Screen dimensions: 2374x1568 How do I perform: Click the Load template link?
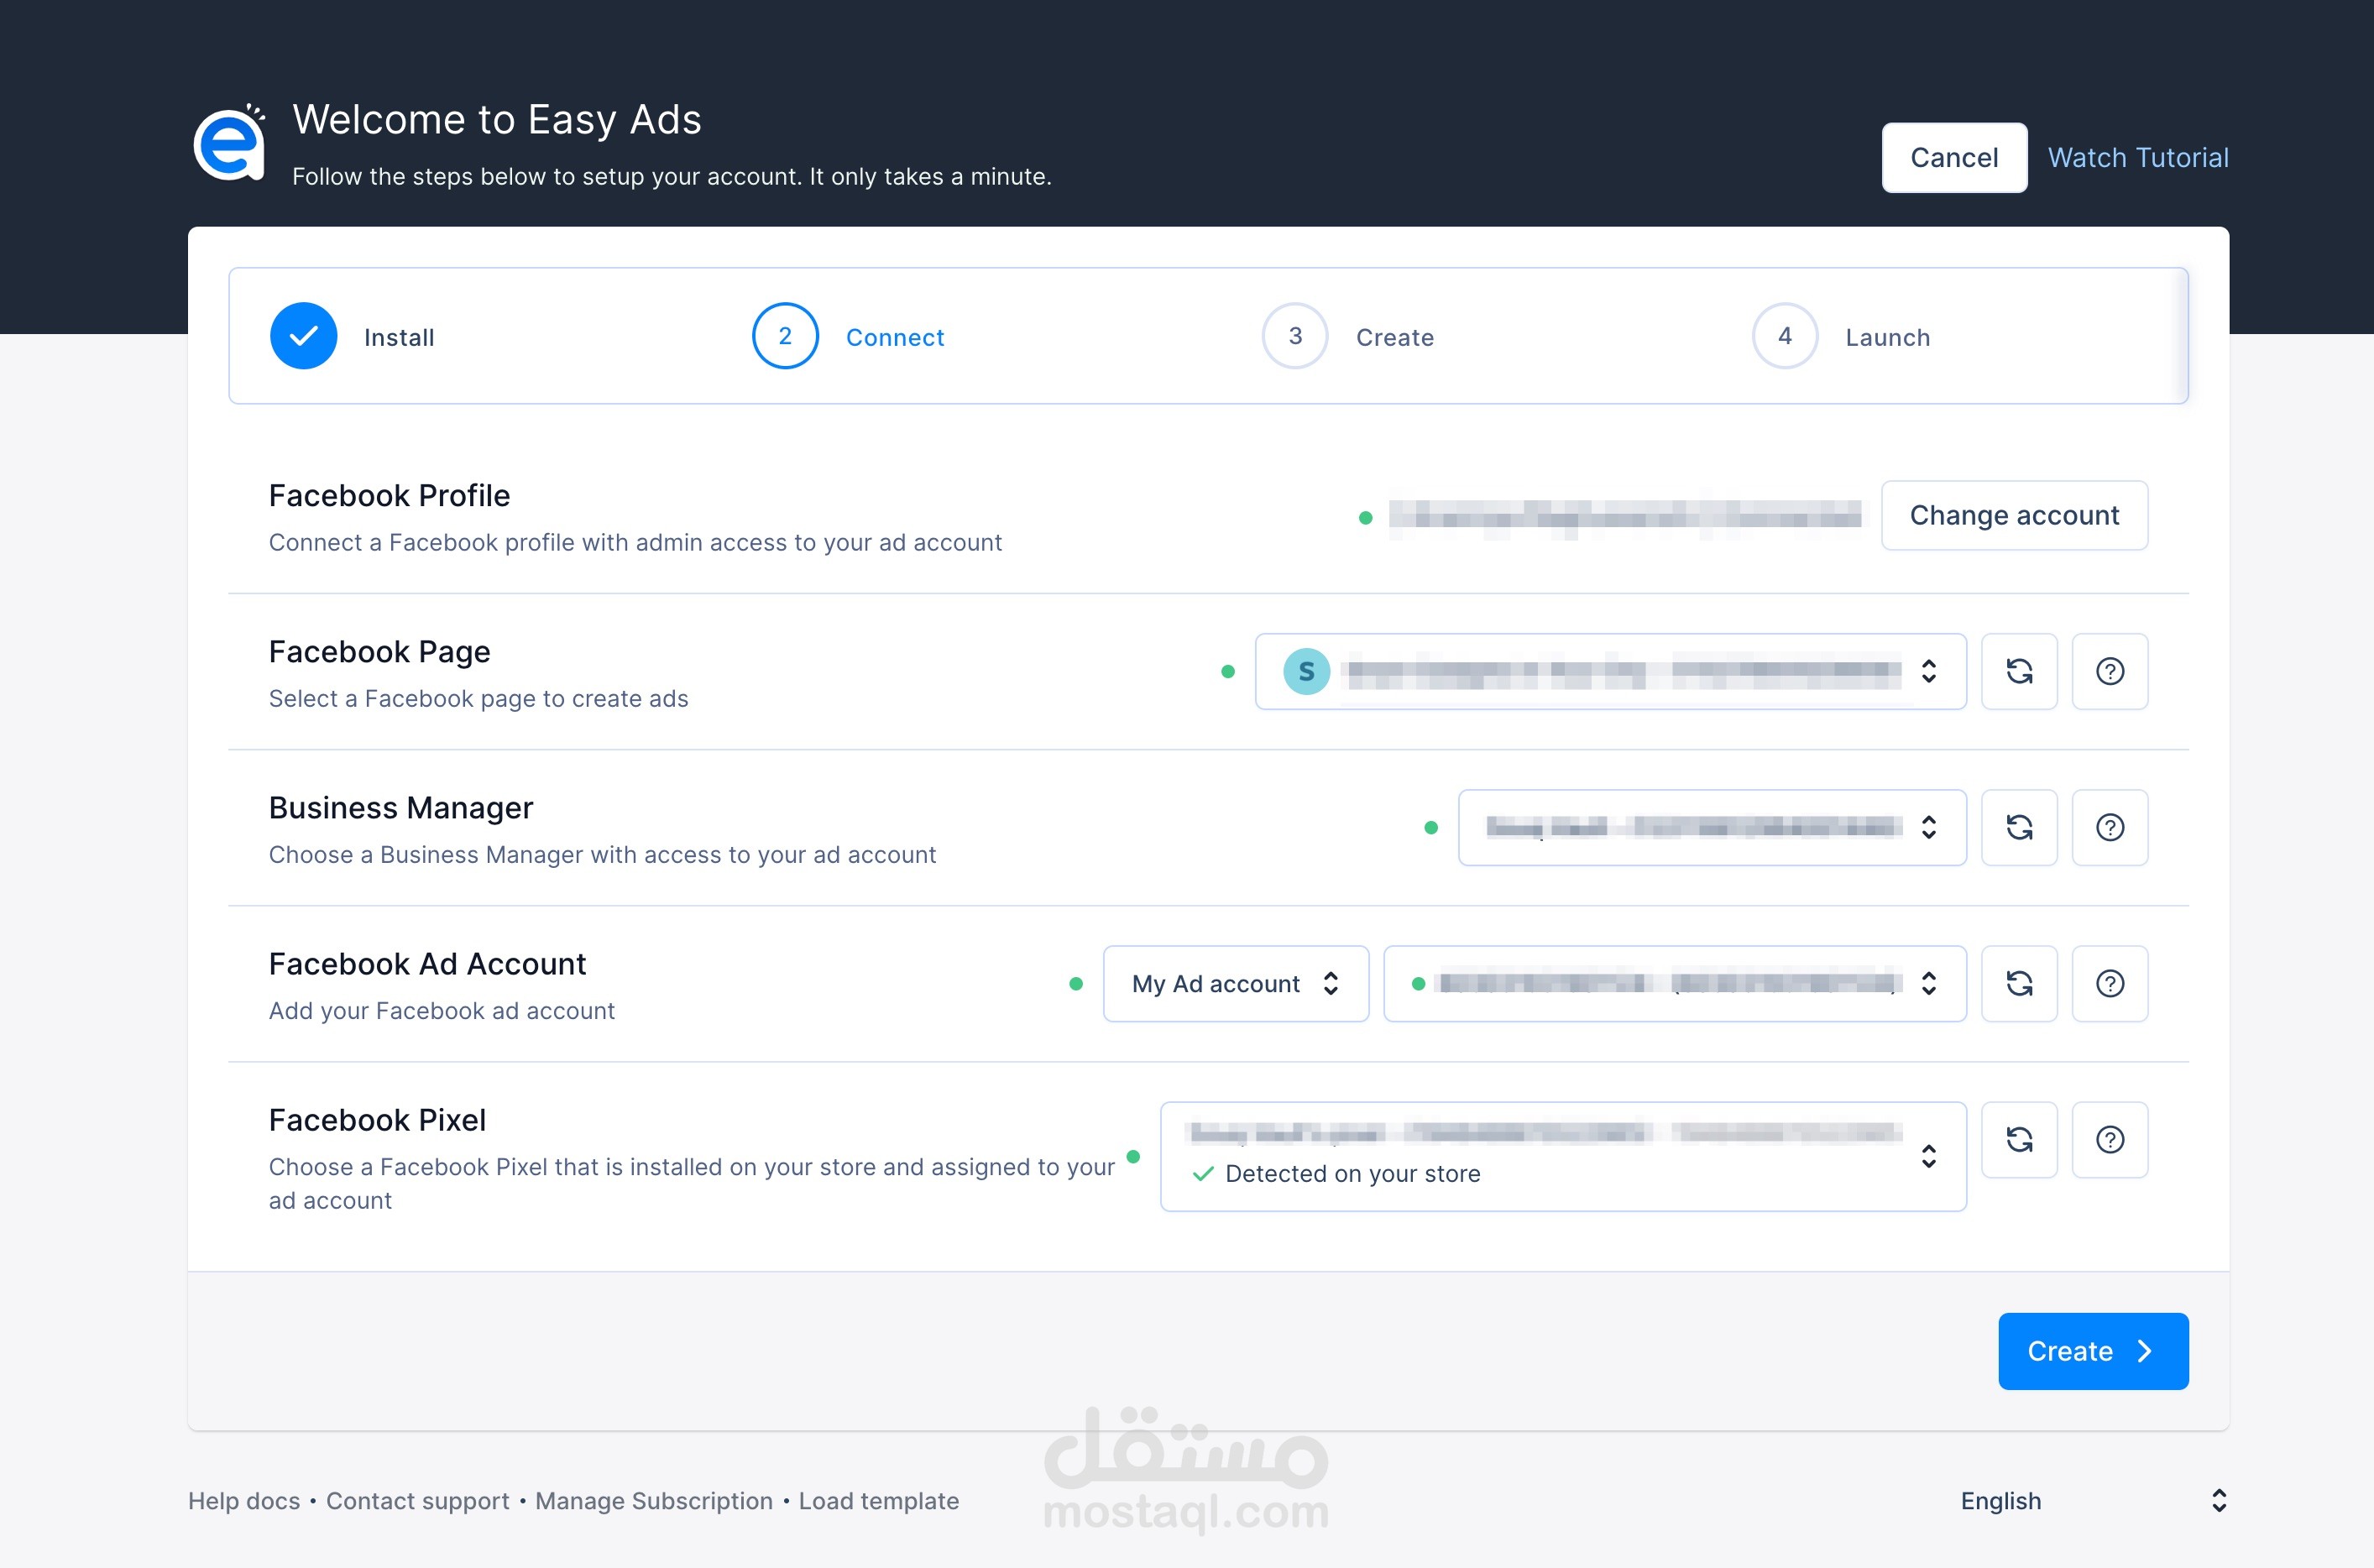[878, 1500]
